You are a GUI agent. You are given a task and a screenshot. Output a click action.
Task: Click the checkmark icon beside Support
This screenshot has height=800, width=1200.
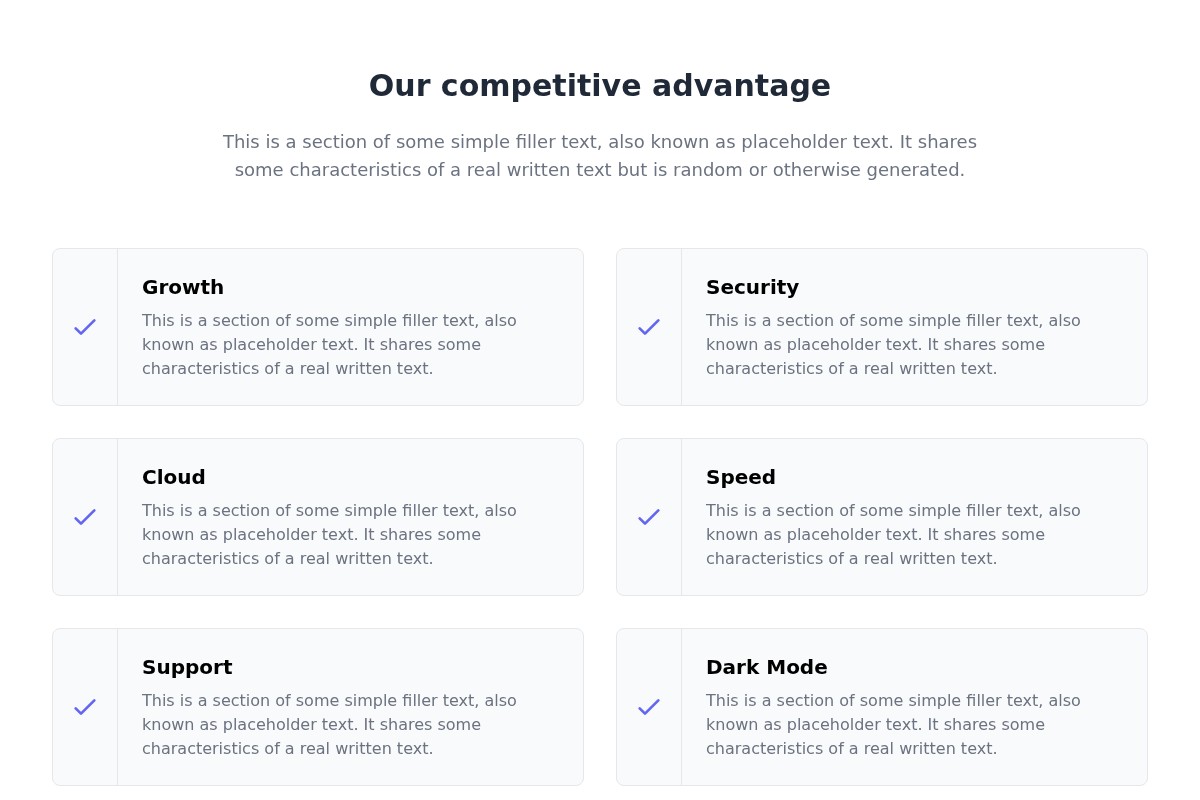(85, 707)
